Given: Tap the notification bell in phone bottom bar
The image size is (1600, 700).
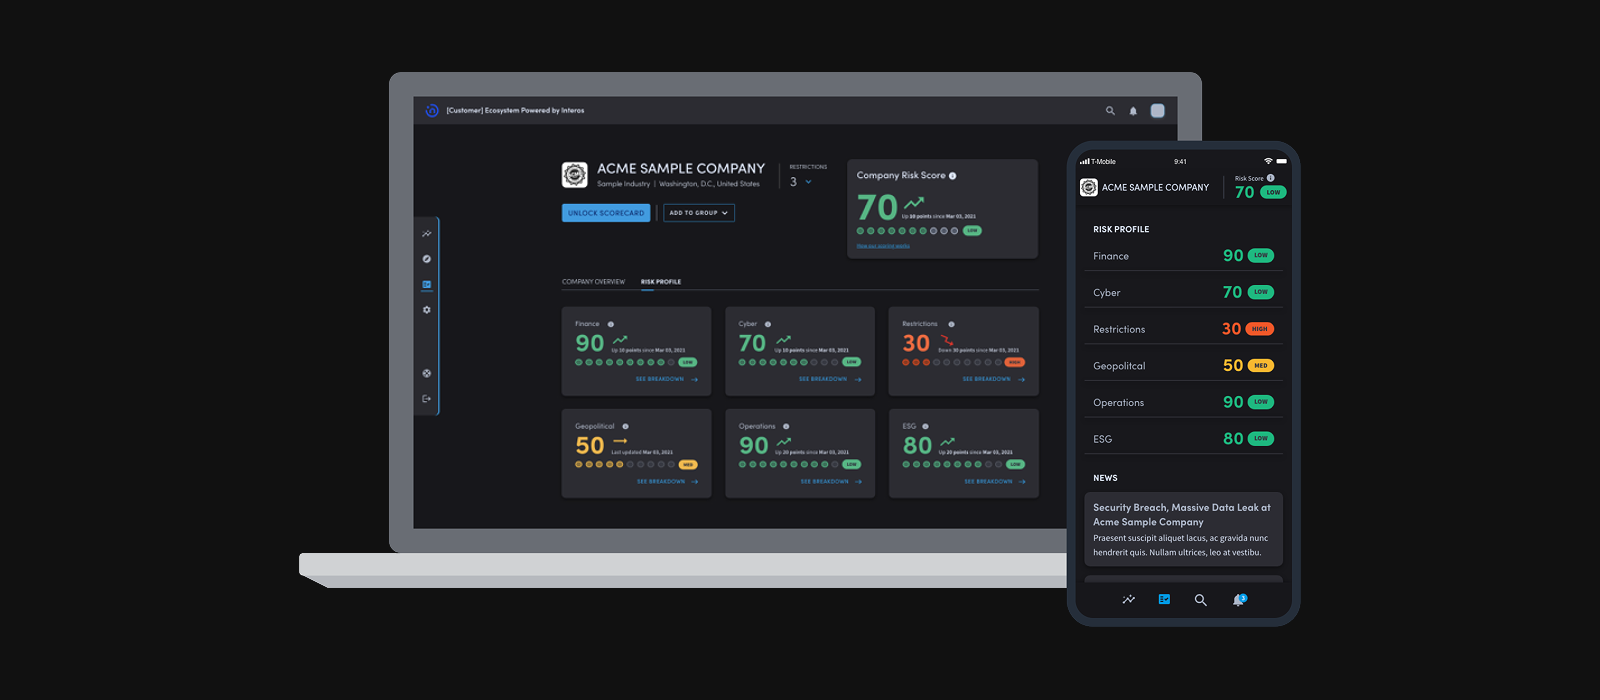Looking at the screenshot, I should point(1239,600).
